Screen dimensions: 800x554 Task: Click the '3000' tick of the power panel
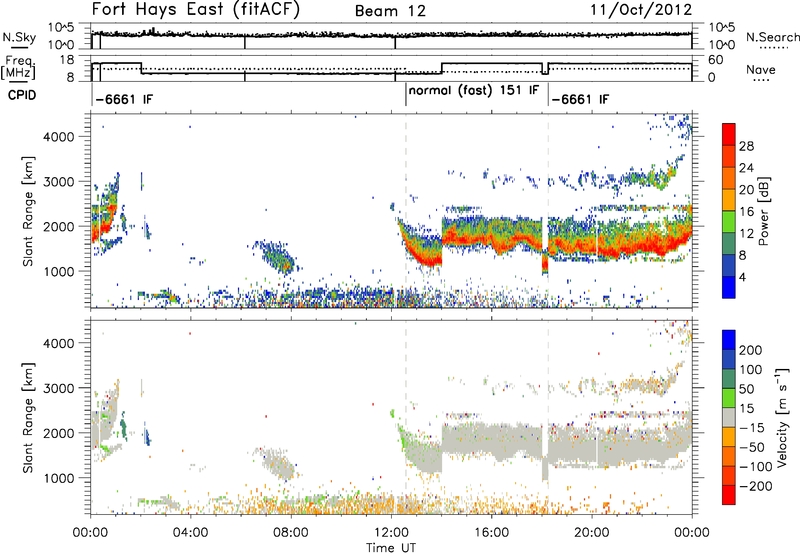(58, 182)
